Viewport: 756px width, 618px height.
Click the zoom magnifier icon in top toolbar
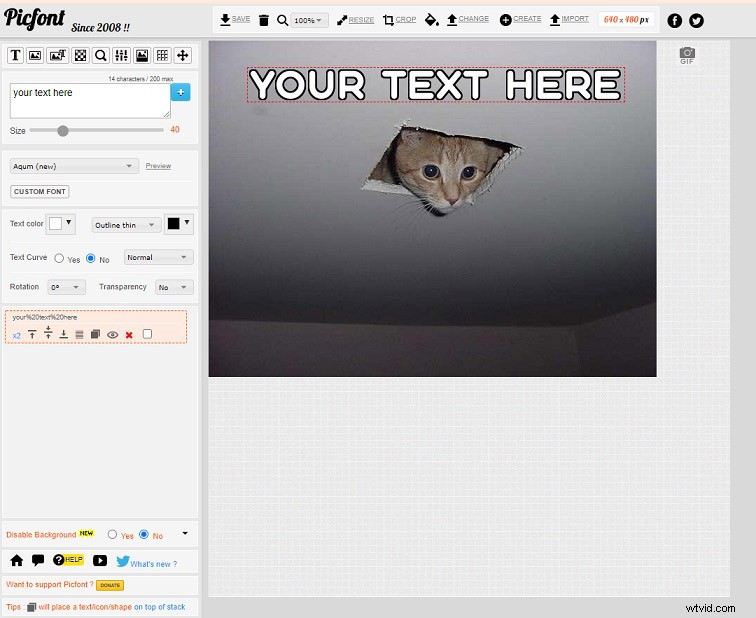tap(283, 20)
